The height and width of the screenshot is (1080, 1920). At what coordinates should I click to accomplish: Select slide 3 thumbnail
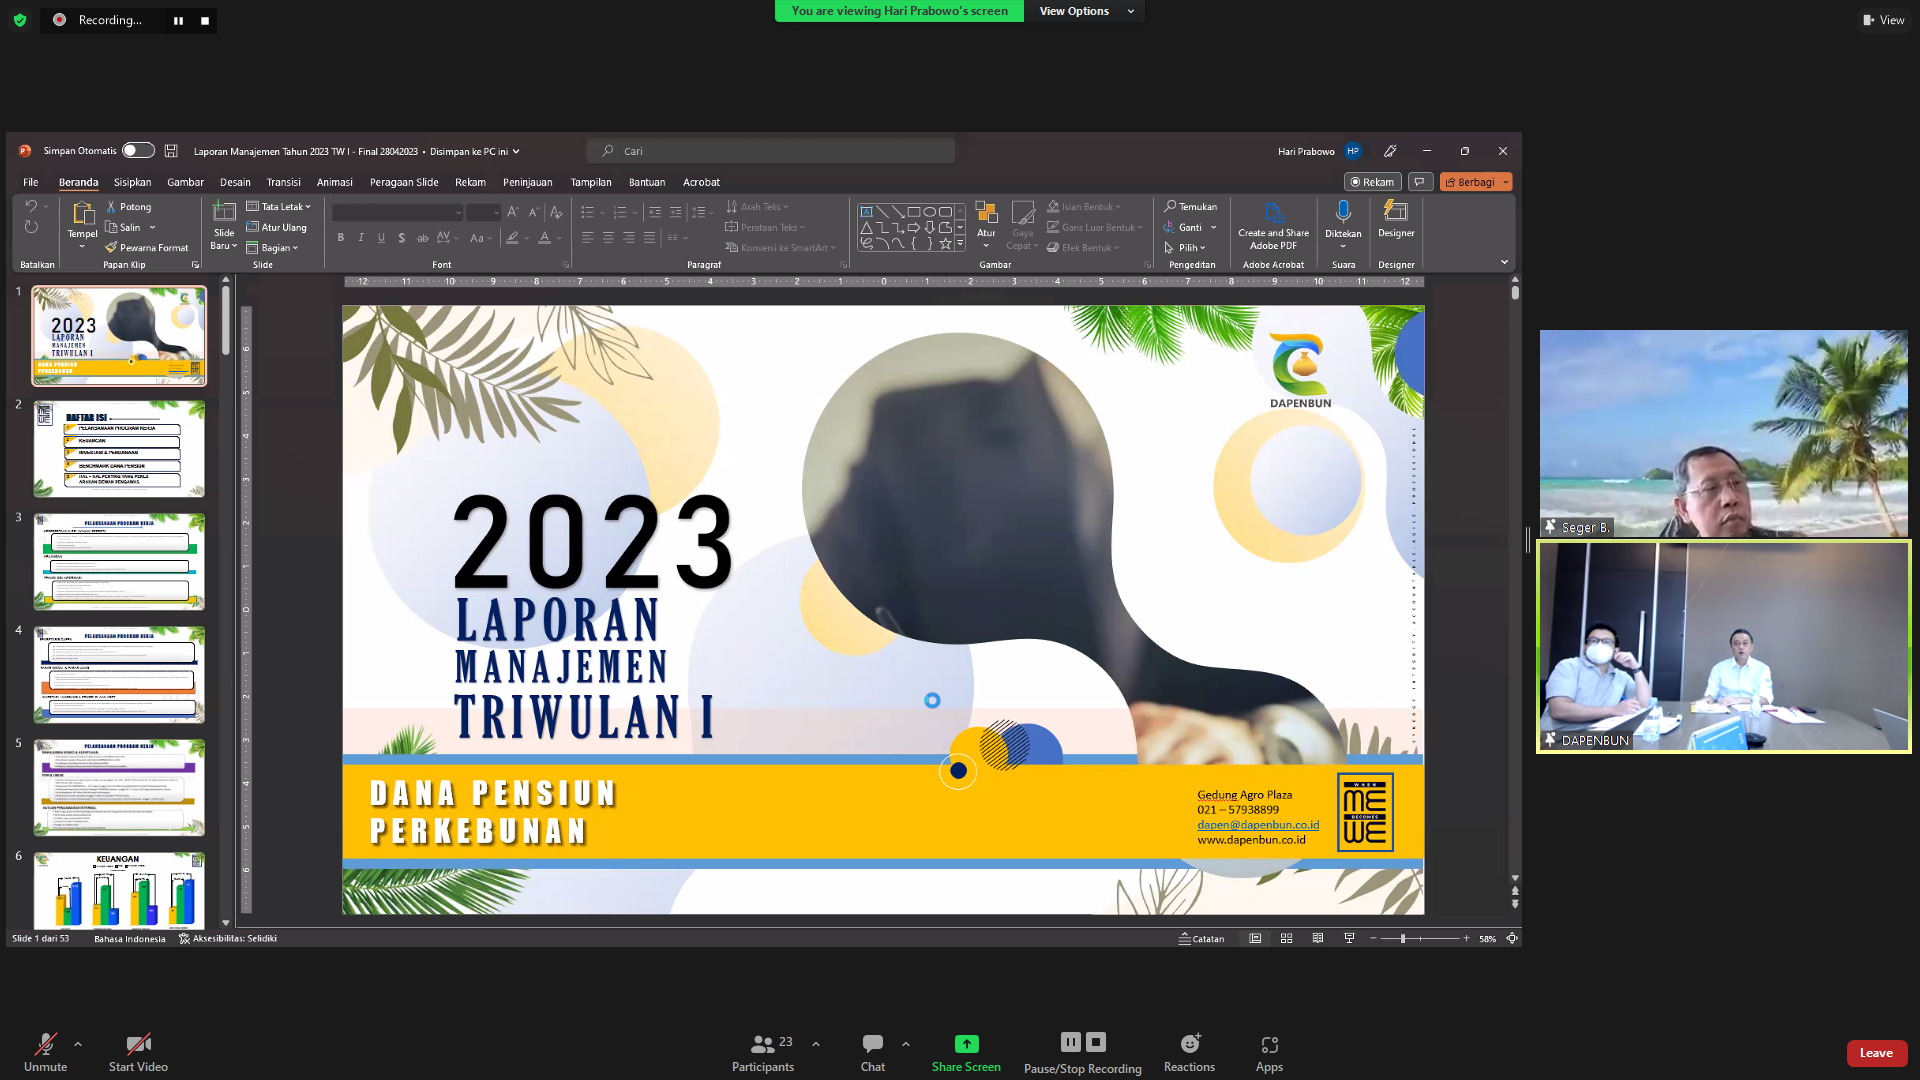pyautogui.click(x=119, y=561)
